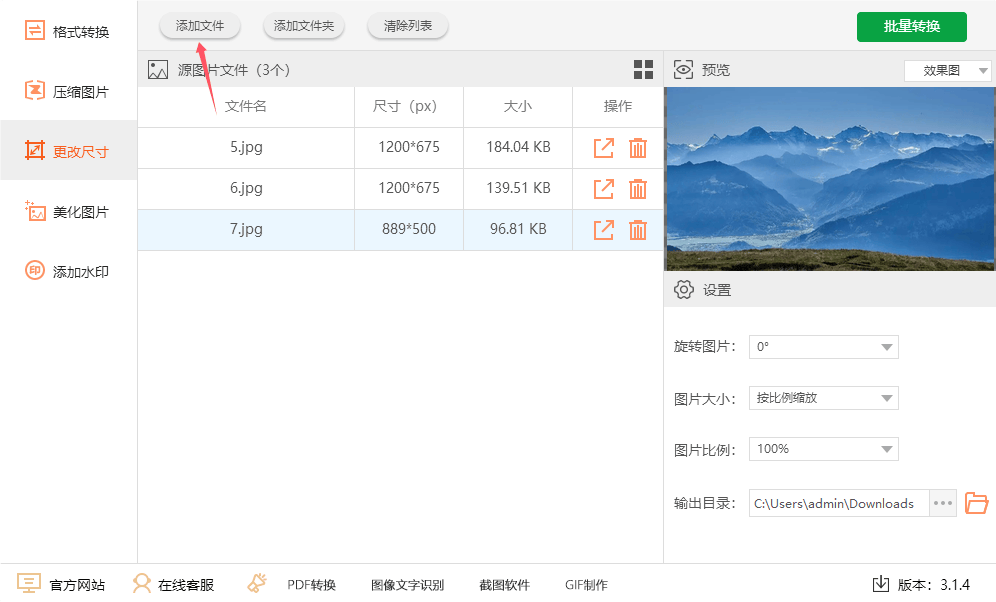Open the 添加水印 sidebar tab

click(68, 272)
